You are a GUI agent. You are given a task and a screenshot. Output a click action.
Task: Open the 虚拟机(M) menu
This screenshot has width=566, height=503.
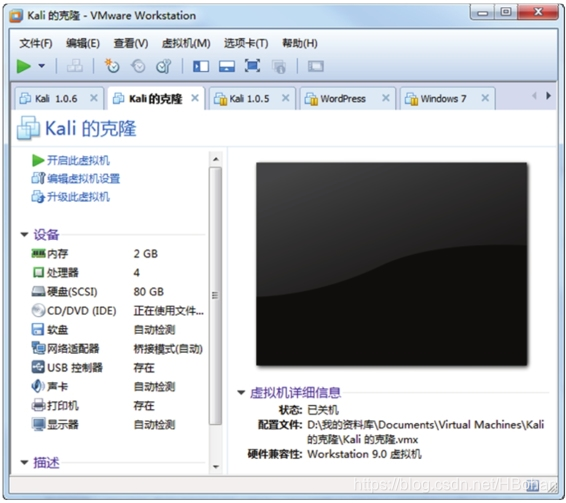[186, 43]
